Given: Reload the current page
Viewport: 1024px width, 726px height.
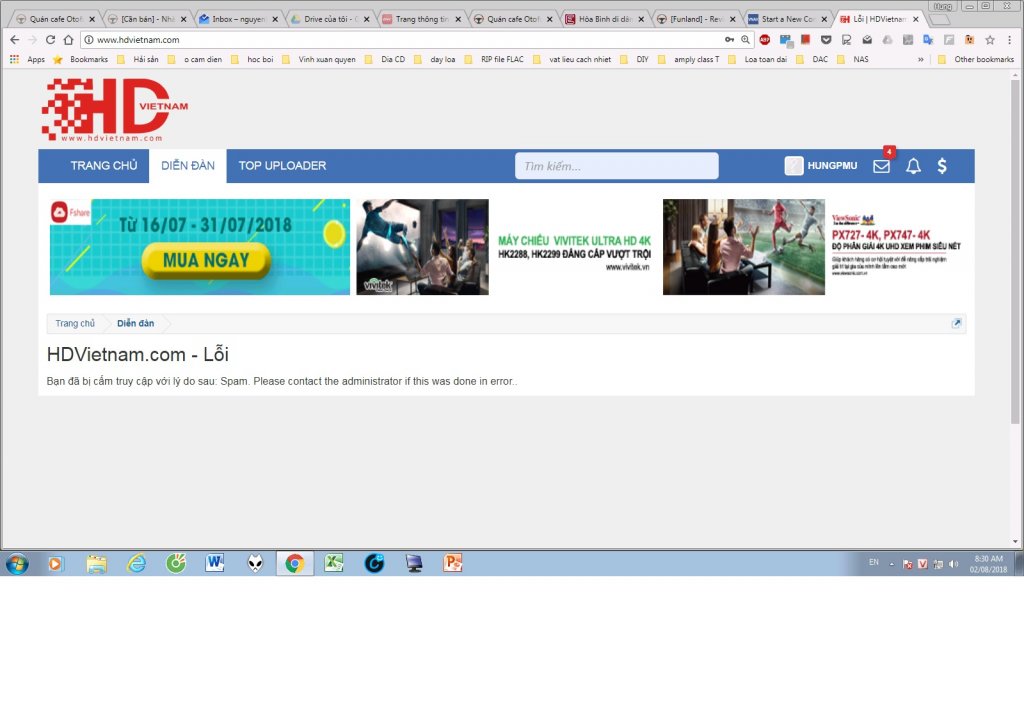Looking at the screenshot, I should [50, 40].
